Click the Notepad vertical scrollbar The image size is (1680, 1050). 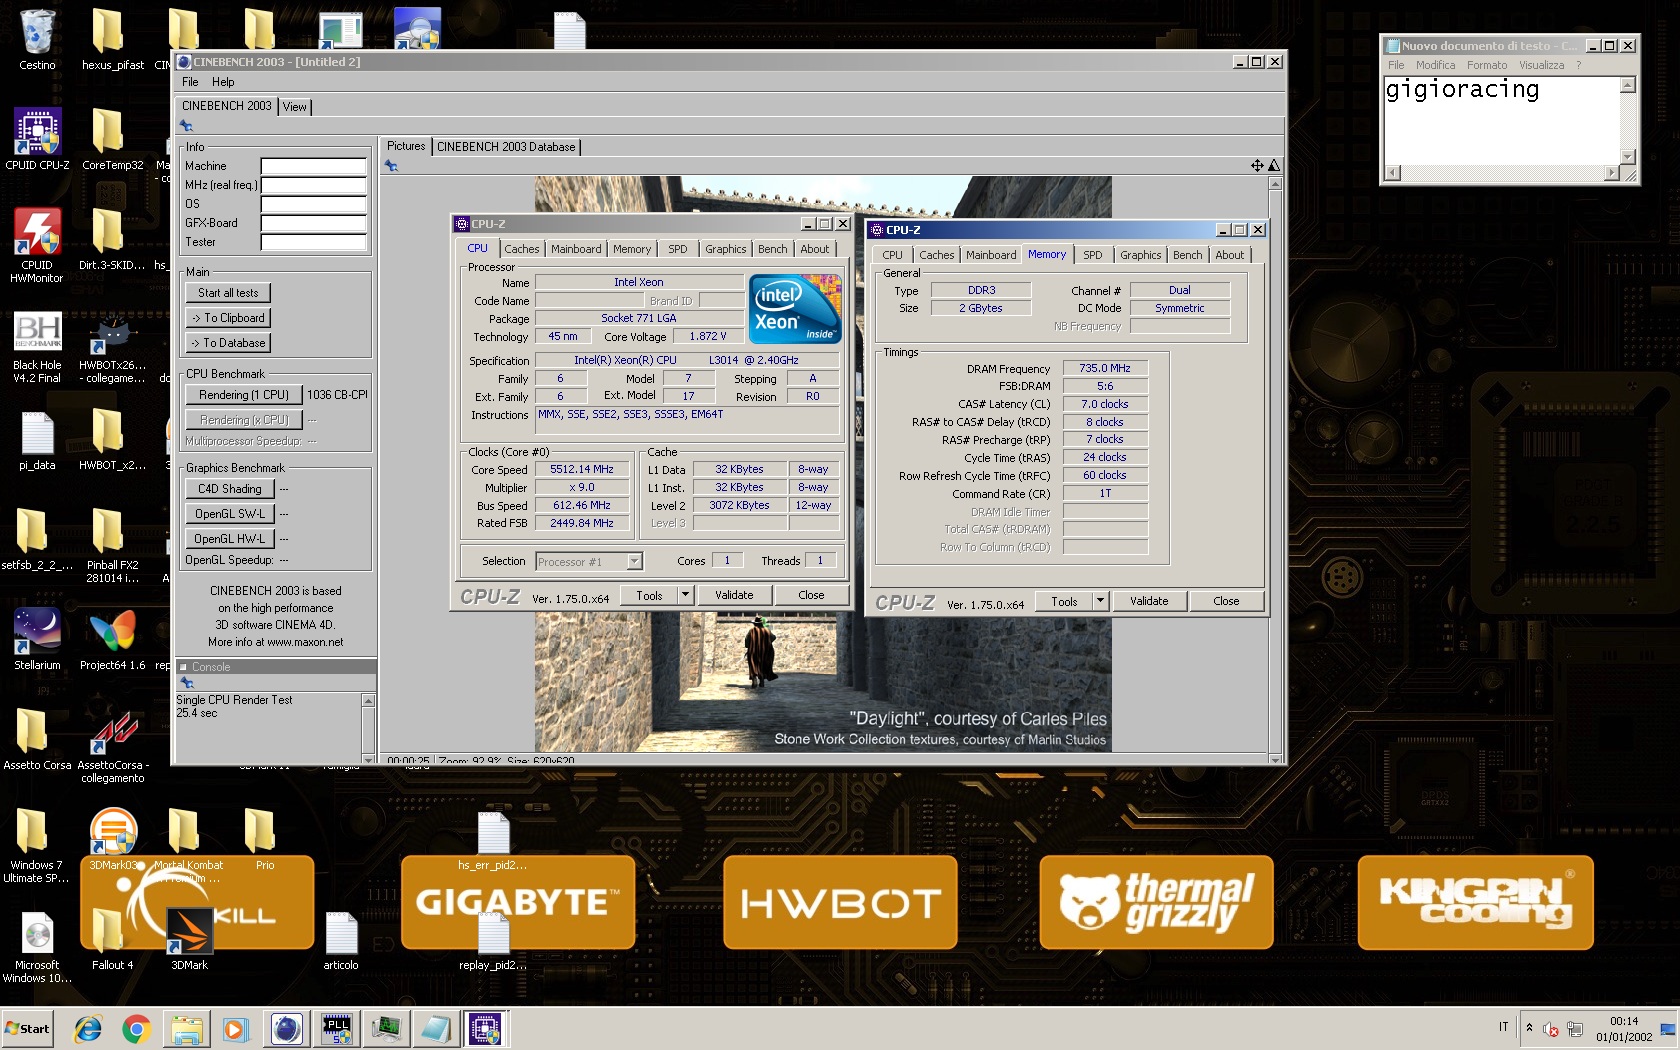(1628, 121)
